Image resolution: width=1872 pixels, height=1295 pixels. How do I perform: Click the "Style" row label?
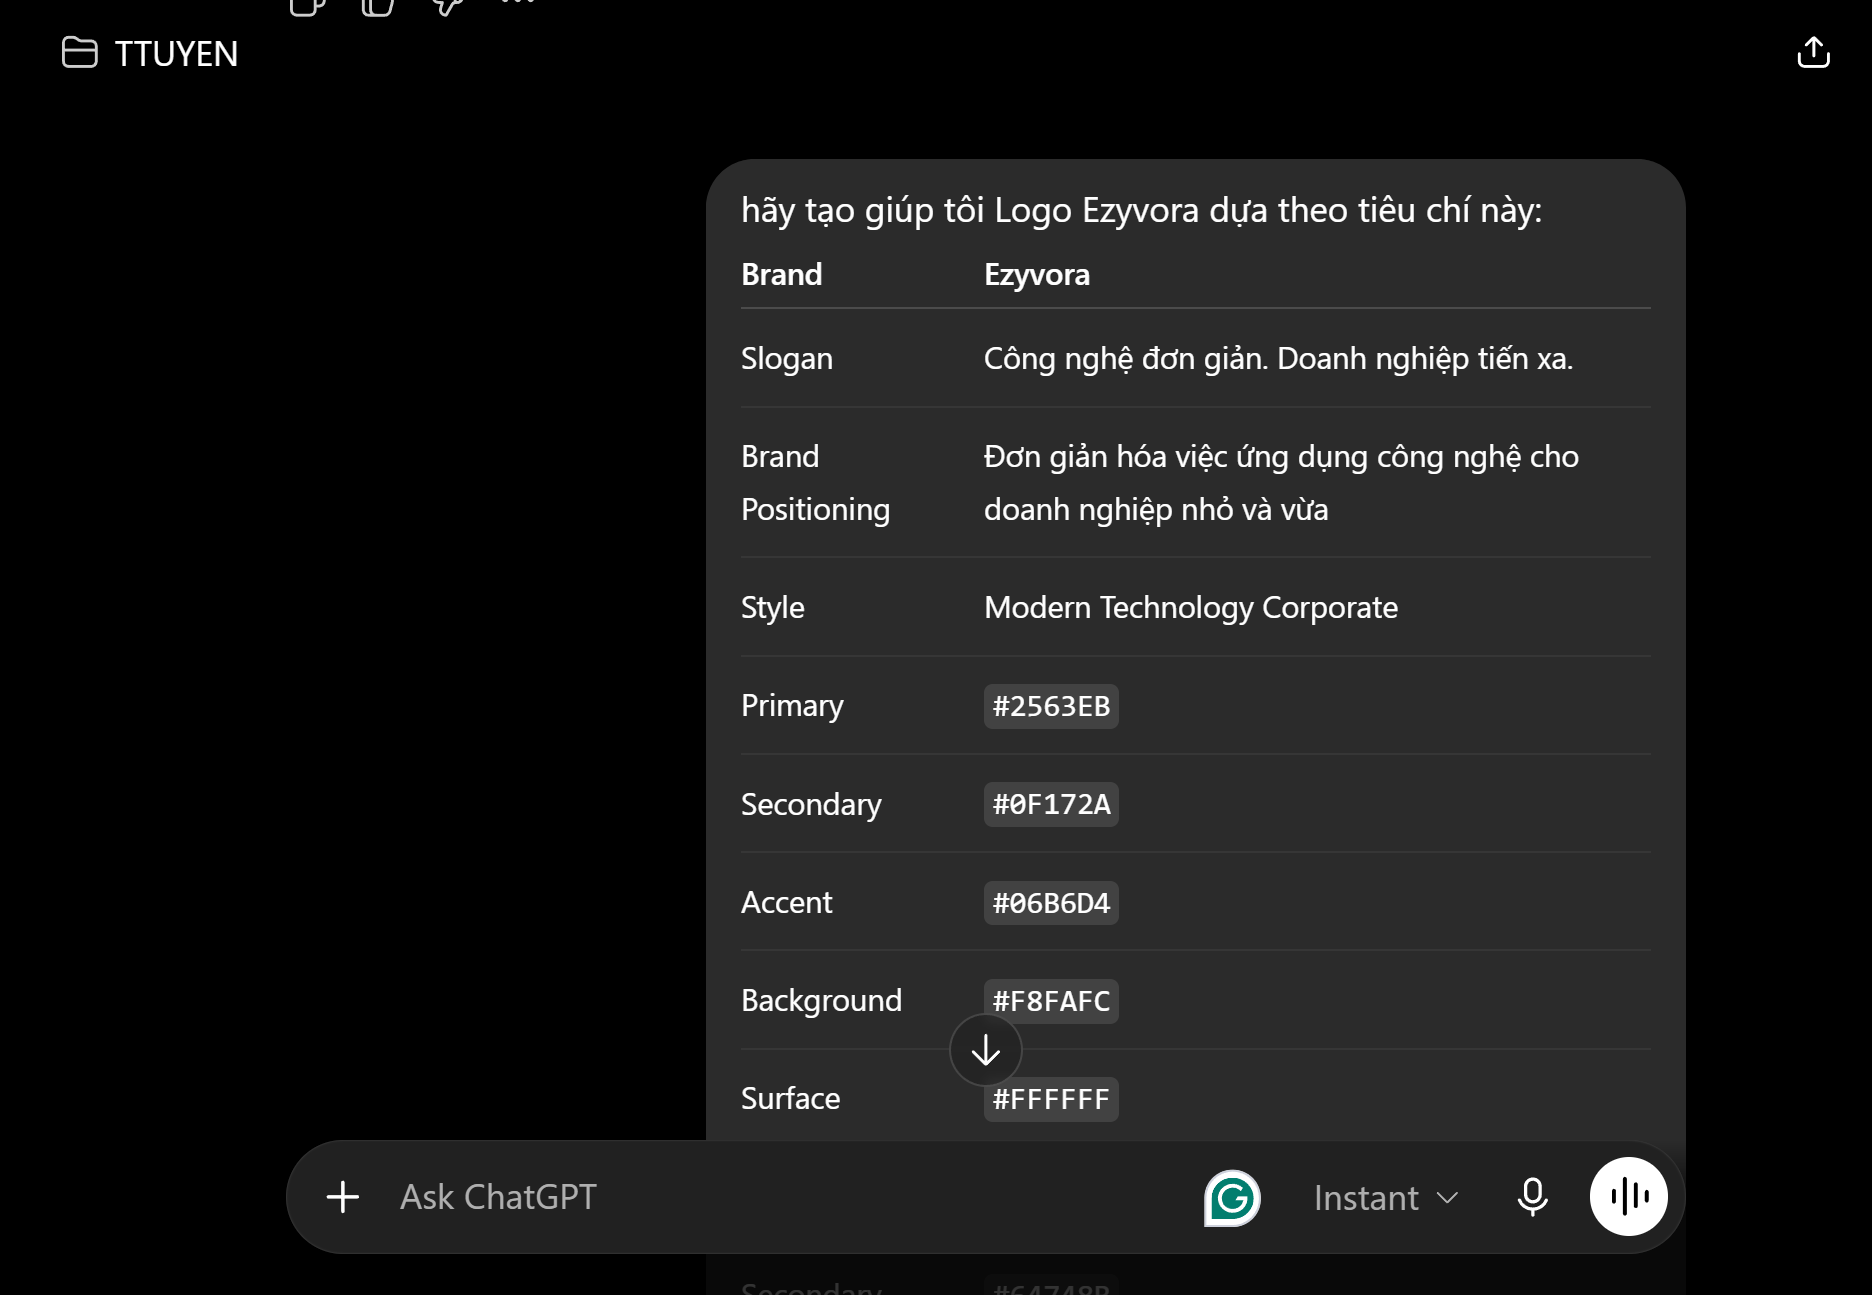pyautogui.click(x=772, y=607)
